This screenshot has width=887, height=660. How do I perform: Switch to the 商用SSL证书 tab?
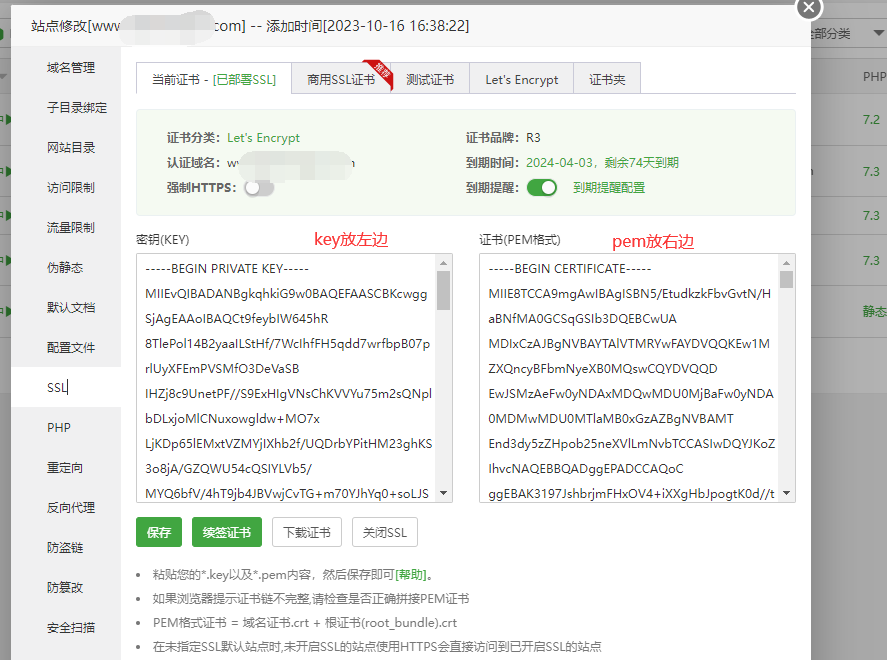tap(340, 80)
